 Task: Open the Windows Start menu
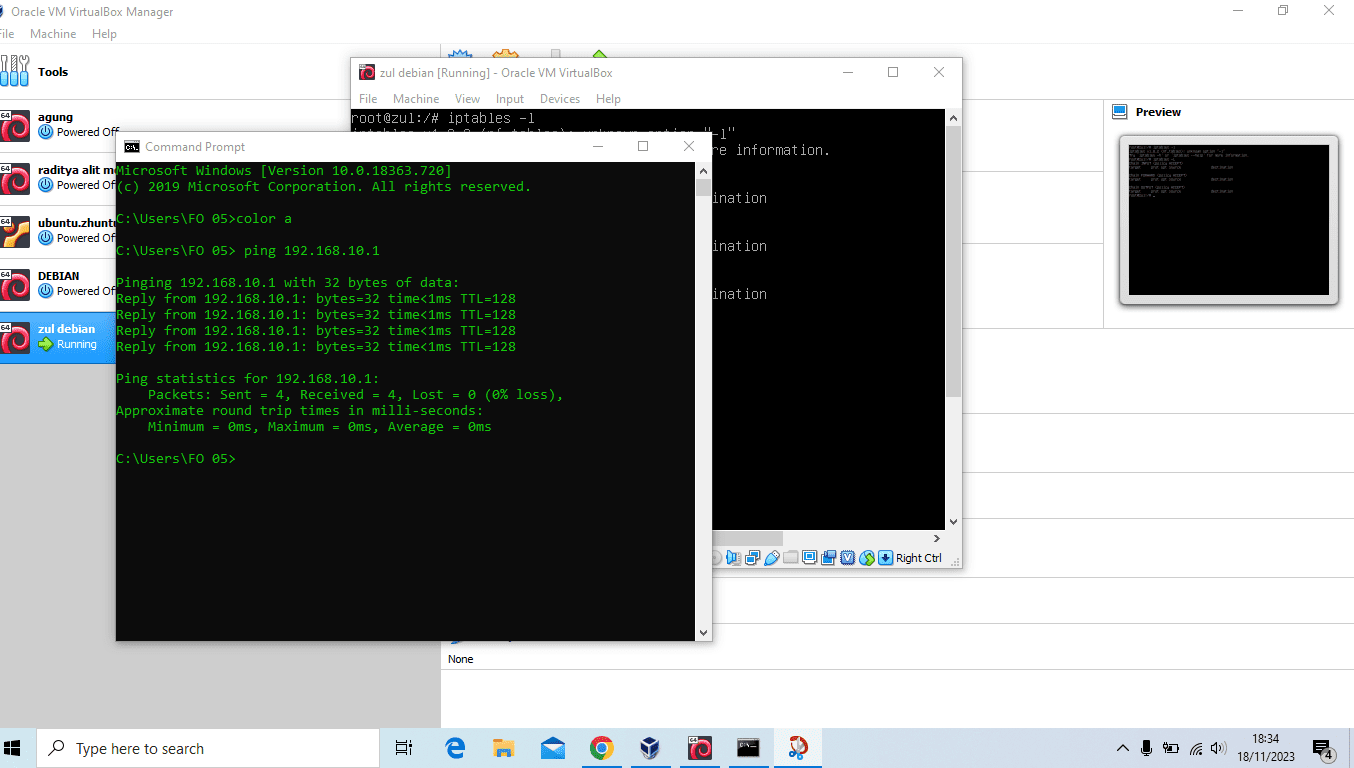pyautogui.click(x=13, y=748)
